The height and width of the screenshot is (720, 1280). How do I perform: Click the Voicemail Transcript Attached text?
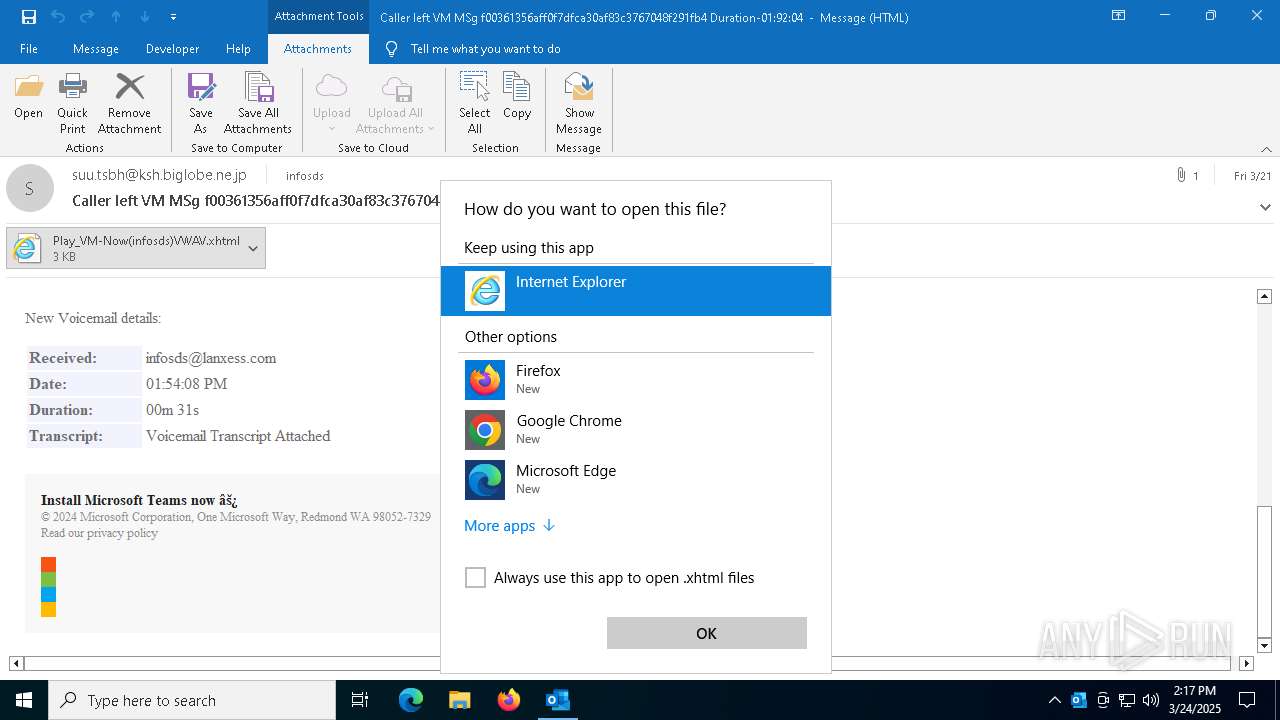click(238, 436)
